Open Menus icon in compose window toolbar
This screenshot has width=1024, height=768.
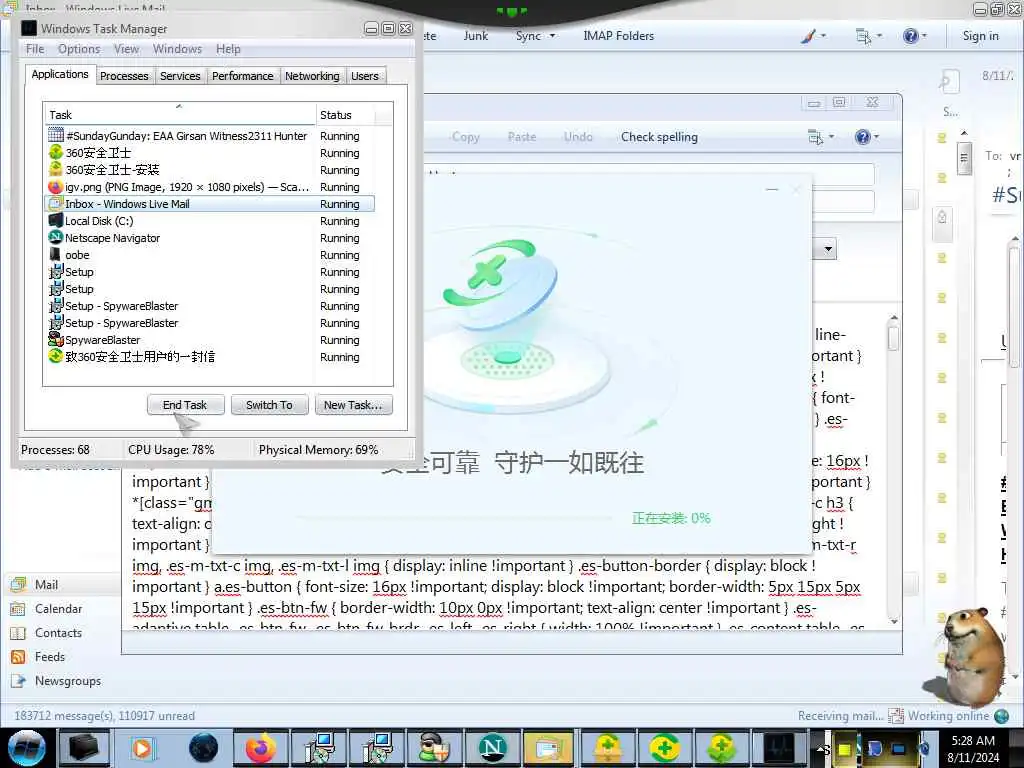(x=816, y=136)
